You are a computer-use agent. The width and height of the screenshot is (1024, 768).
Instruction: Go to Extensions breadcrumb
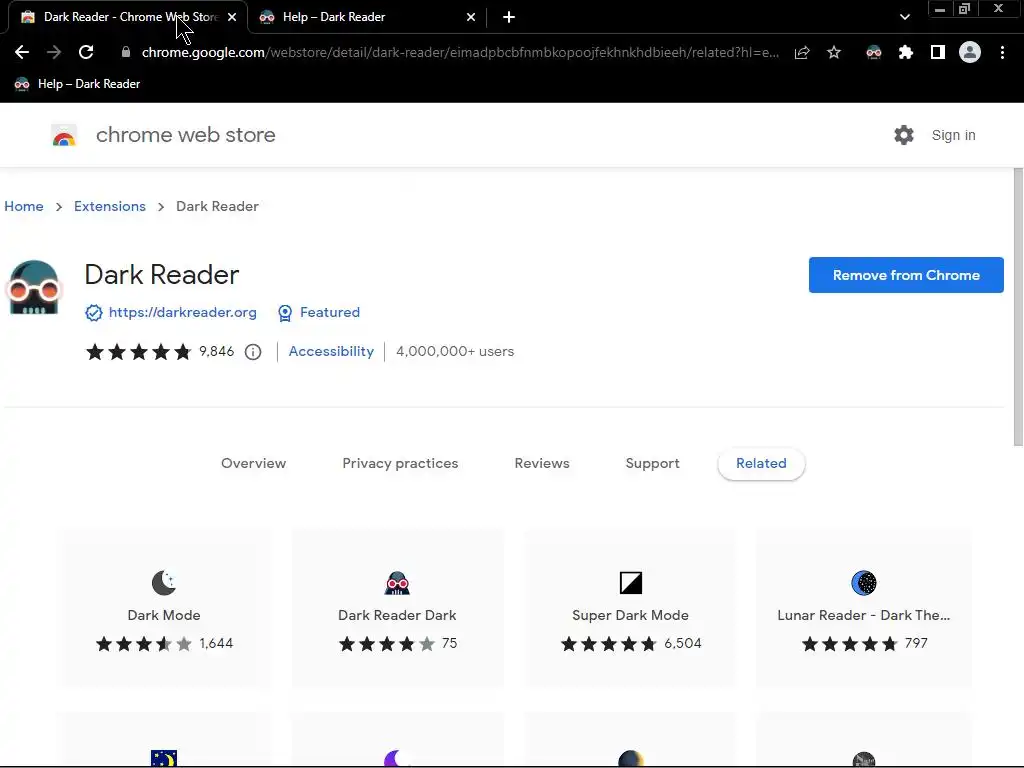tap(110, 206)
